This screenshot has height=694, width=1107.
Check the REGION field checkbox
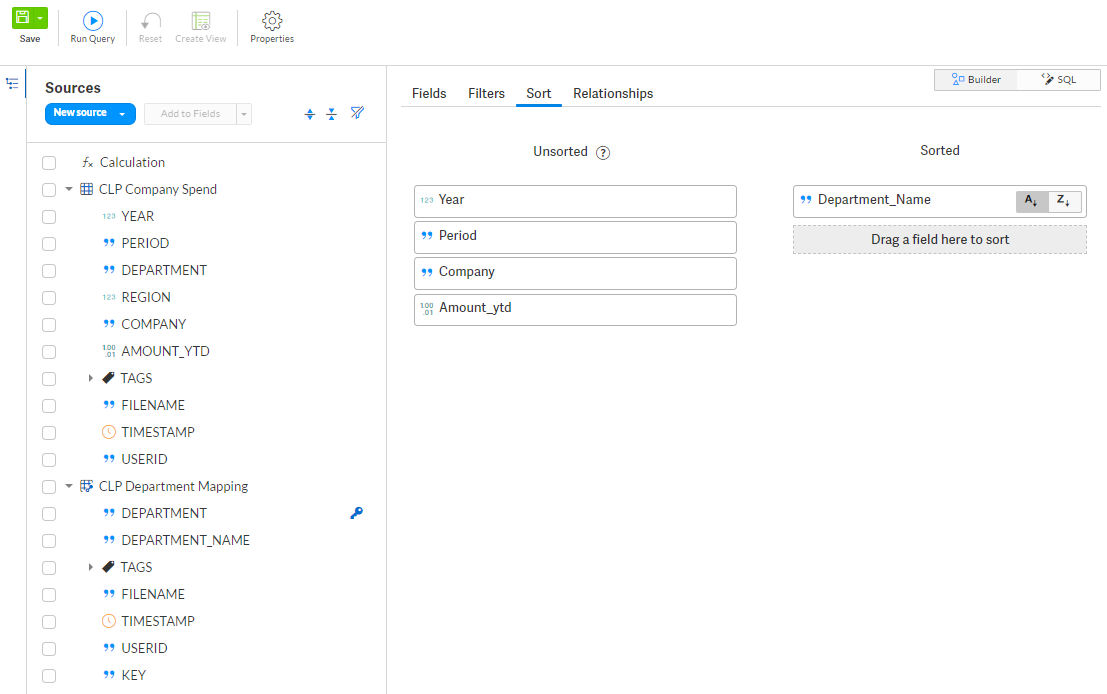[x=49, y=298]
